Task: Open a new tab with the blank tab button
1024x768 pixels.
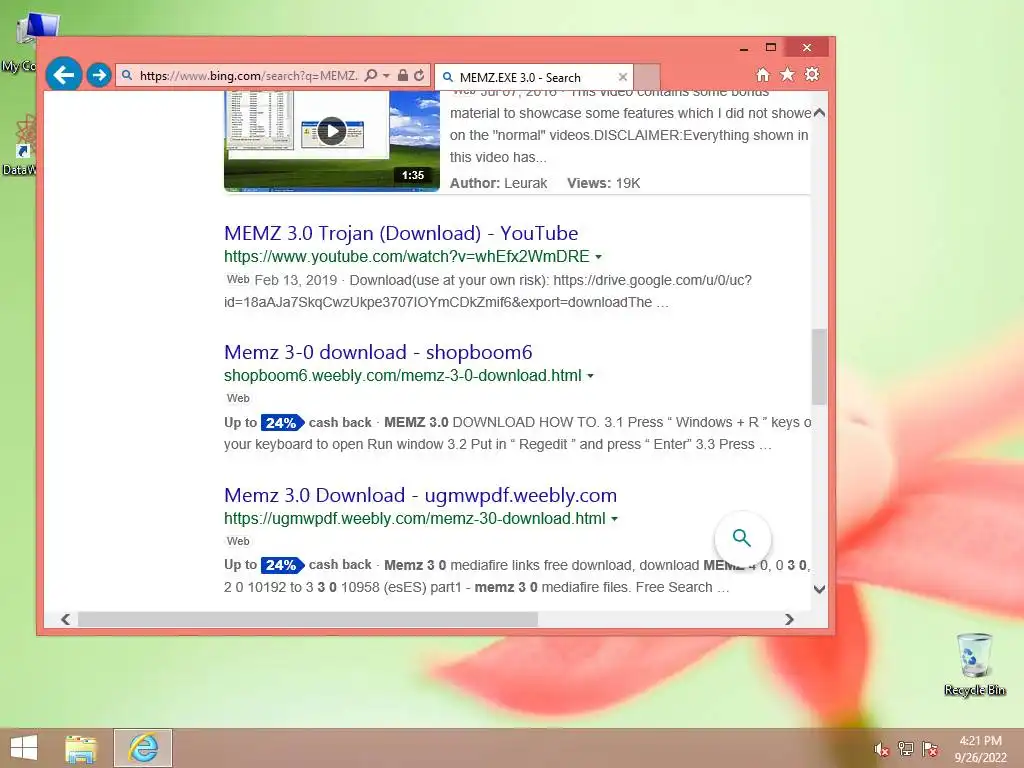Action: coord(647,77)
